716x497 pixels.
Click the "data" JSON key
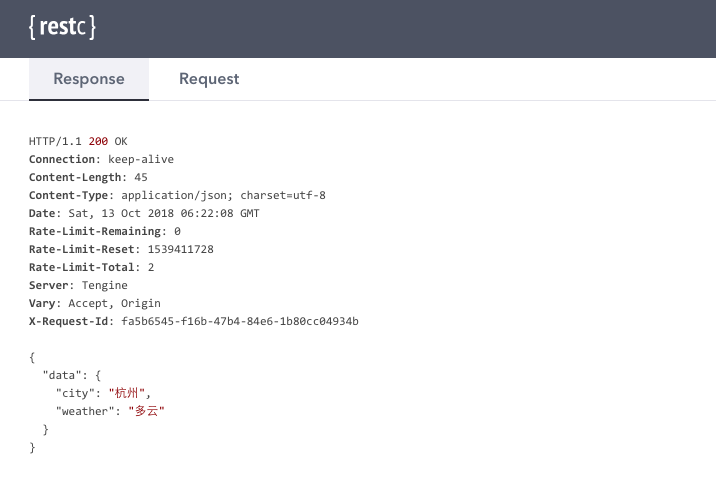[62, 375]
